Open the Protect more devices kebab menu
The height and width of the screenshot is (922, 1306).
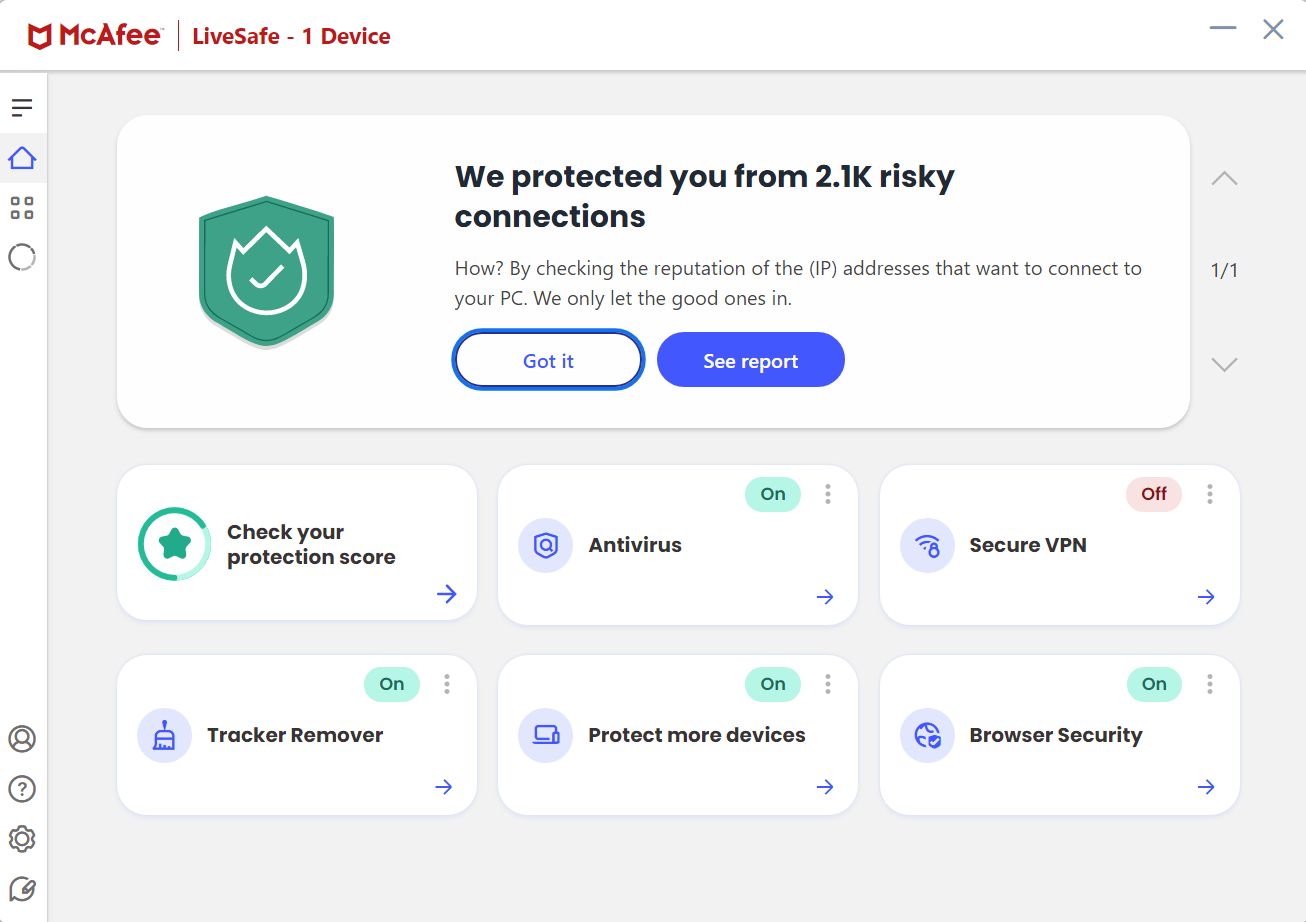click(x=828, y=684)
